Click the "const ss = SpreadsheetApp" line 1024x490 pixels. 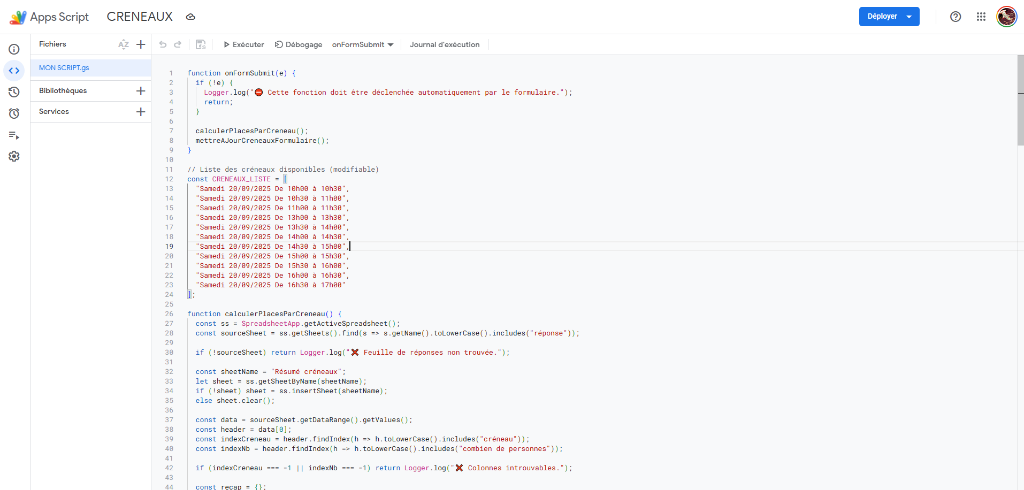click(x=297, y=323)
